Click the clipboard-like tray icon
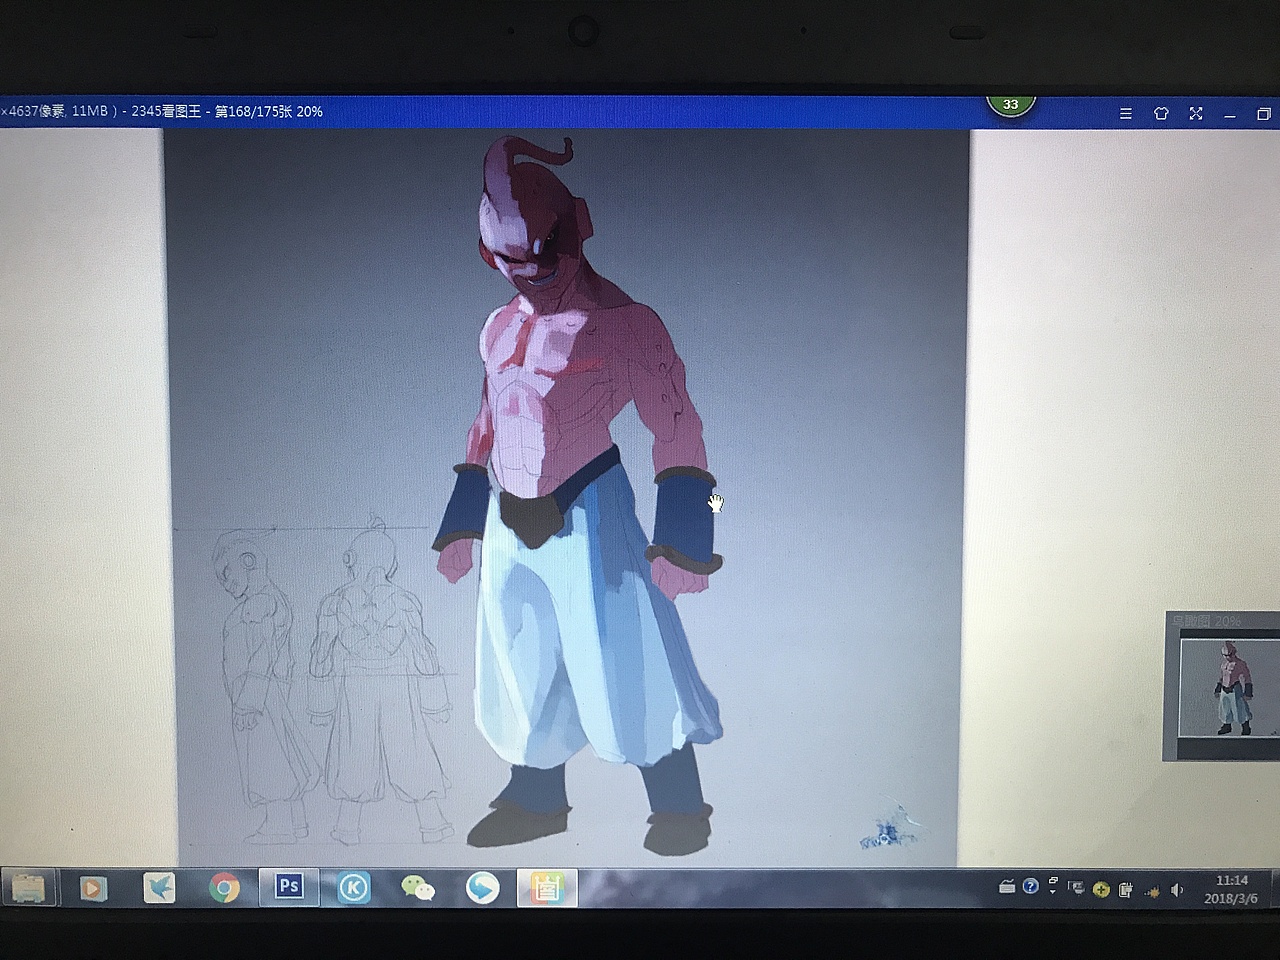1280x960 pixels. [1125, 890]
